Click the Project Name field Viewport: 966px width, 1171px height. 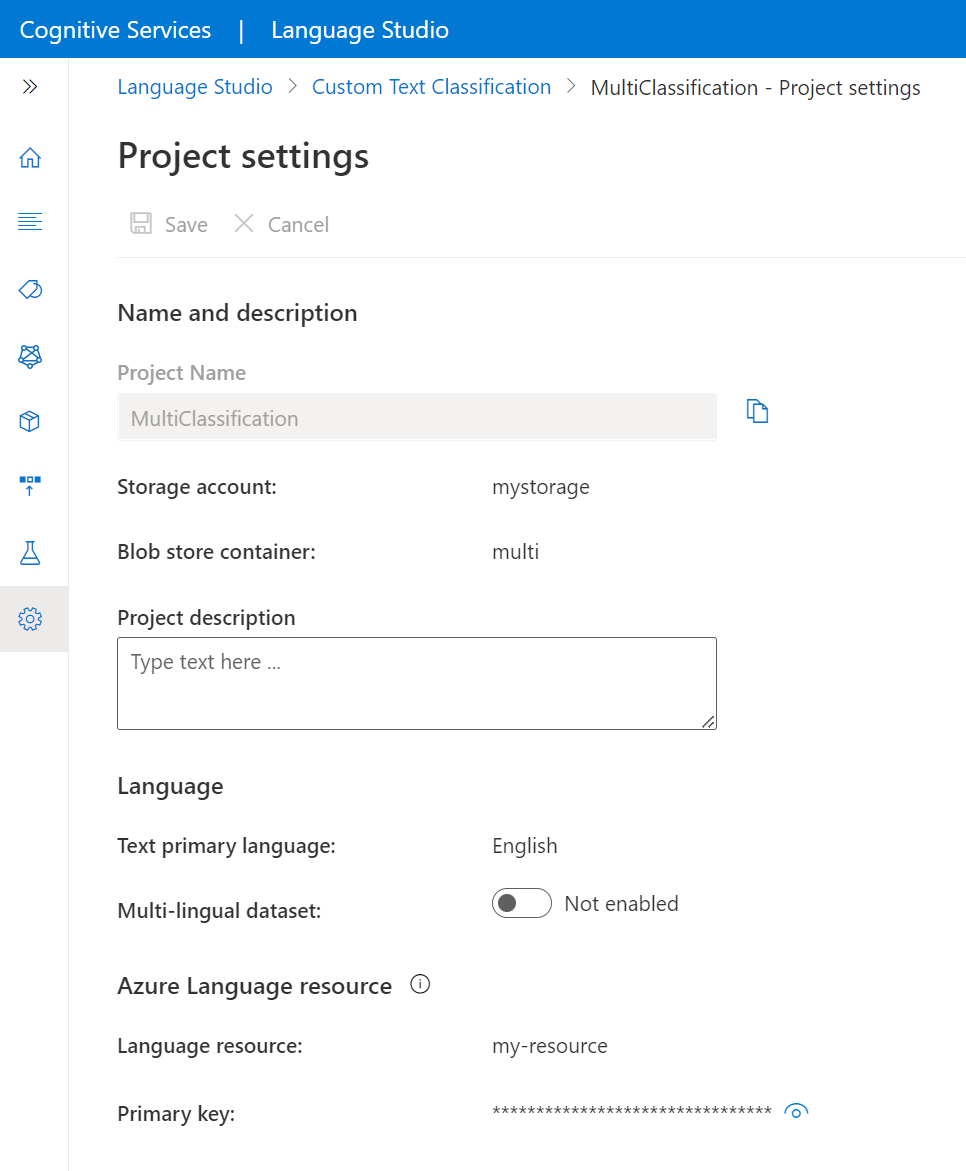[417, 417]
